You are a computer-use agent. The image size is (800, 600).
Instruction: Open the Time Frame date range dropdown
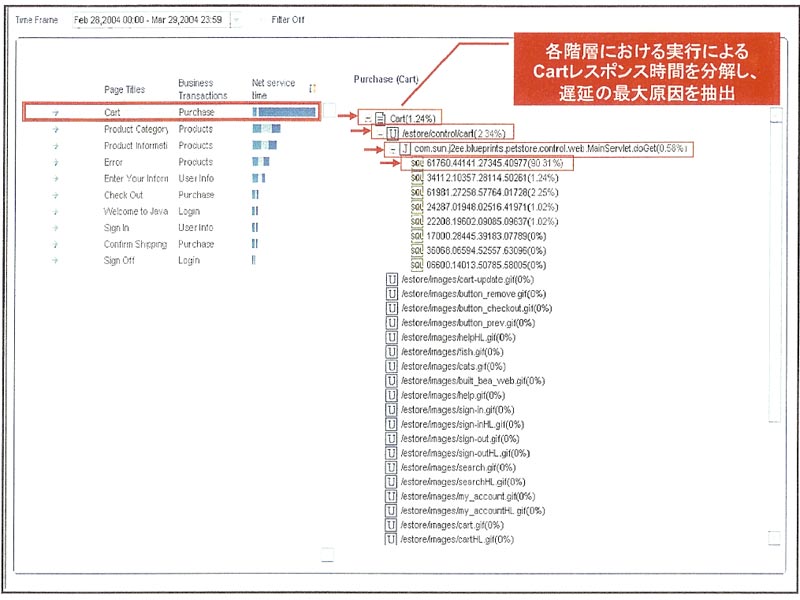point(236,19)
